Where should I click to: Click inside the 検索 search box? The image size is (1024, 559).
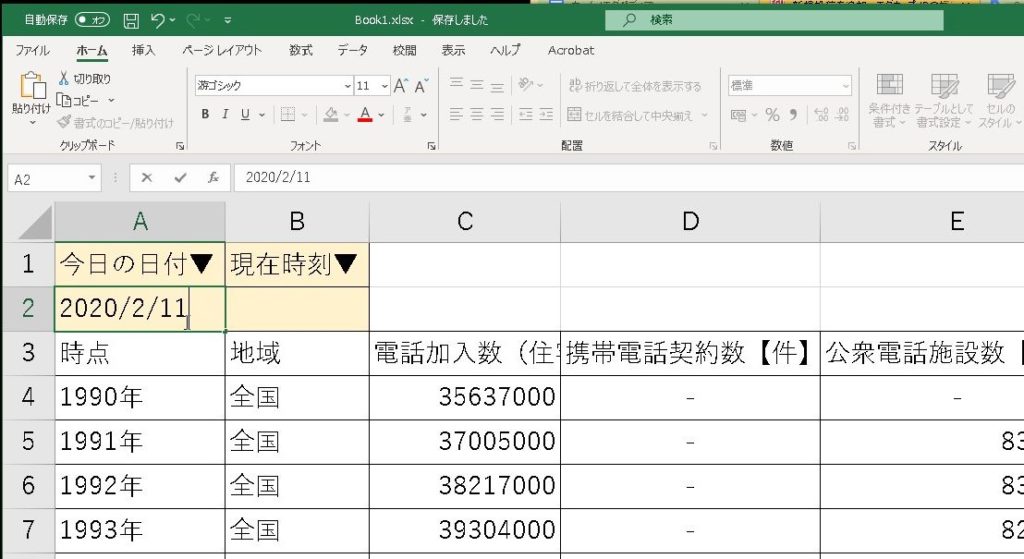click(x=780, y=20)
